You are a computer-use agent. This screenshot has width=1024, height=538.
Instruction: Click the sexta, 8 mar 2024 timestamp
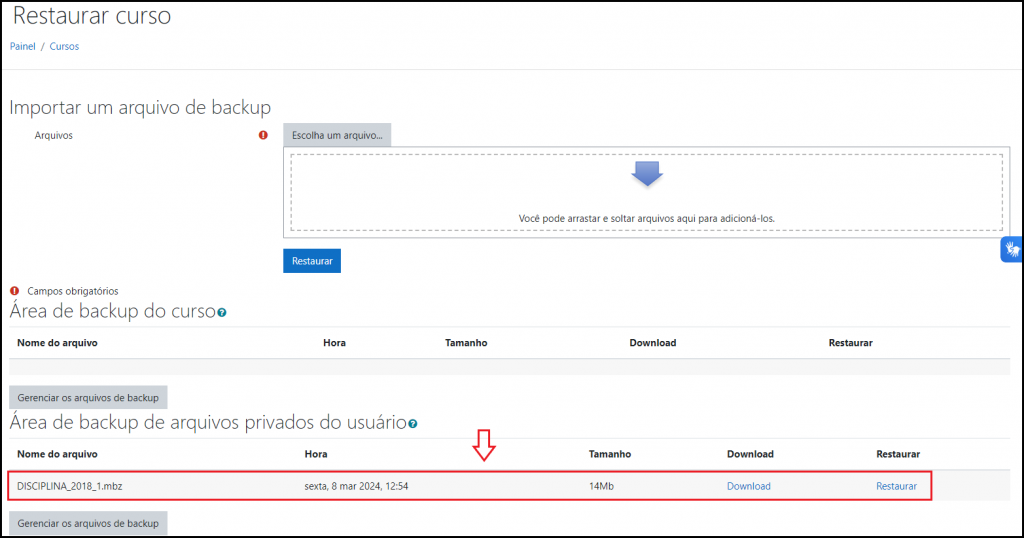pos(356,486)
